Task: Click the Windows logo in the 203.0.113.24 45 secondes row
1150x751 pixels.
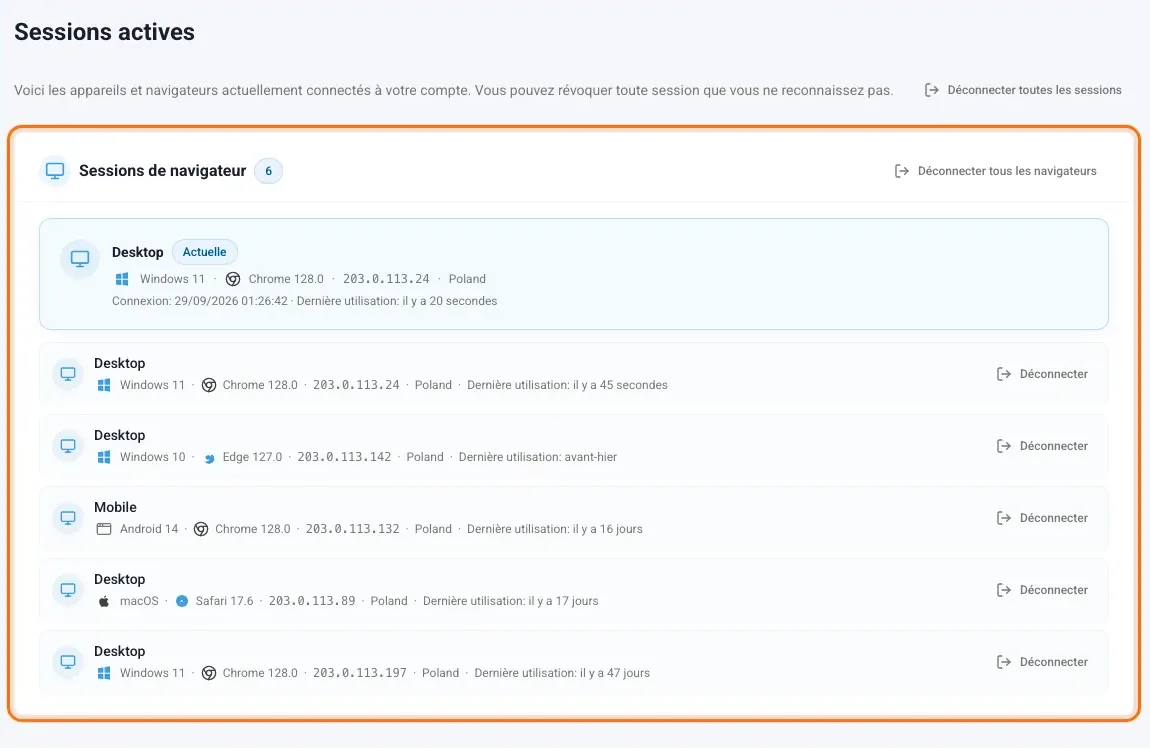Action: 104,385
